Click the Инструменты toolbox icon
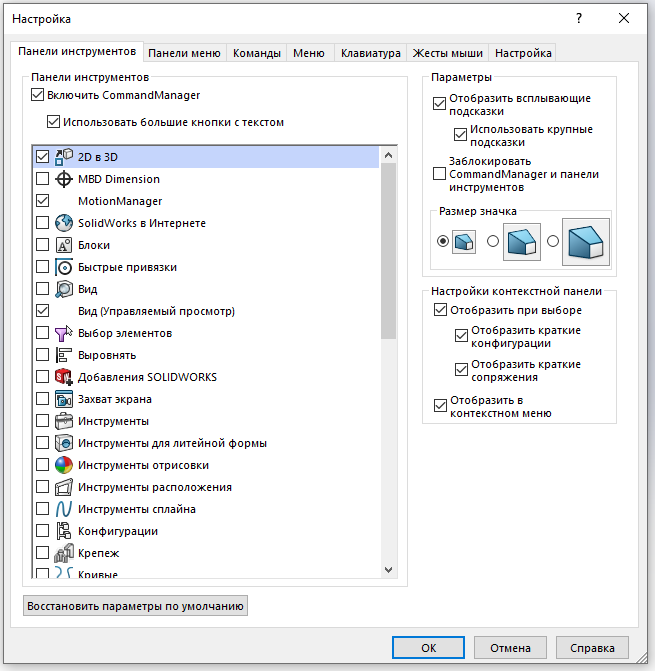 pos(64,421)
